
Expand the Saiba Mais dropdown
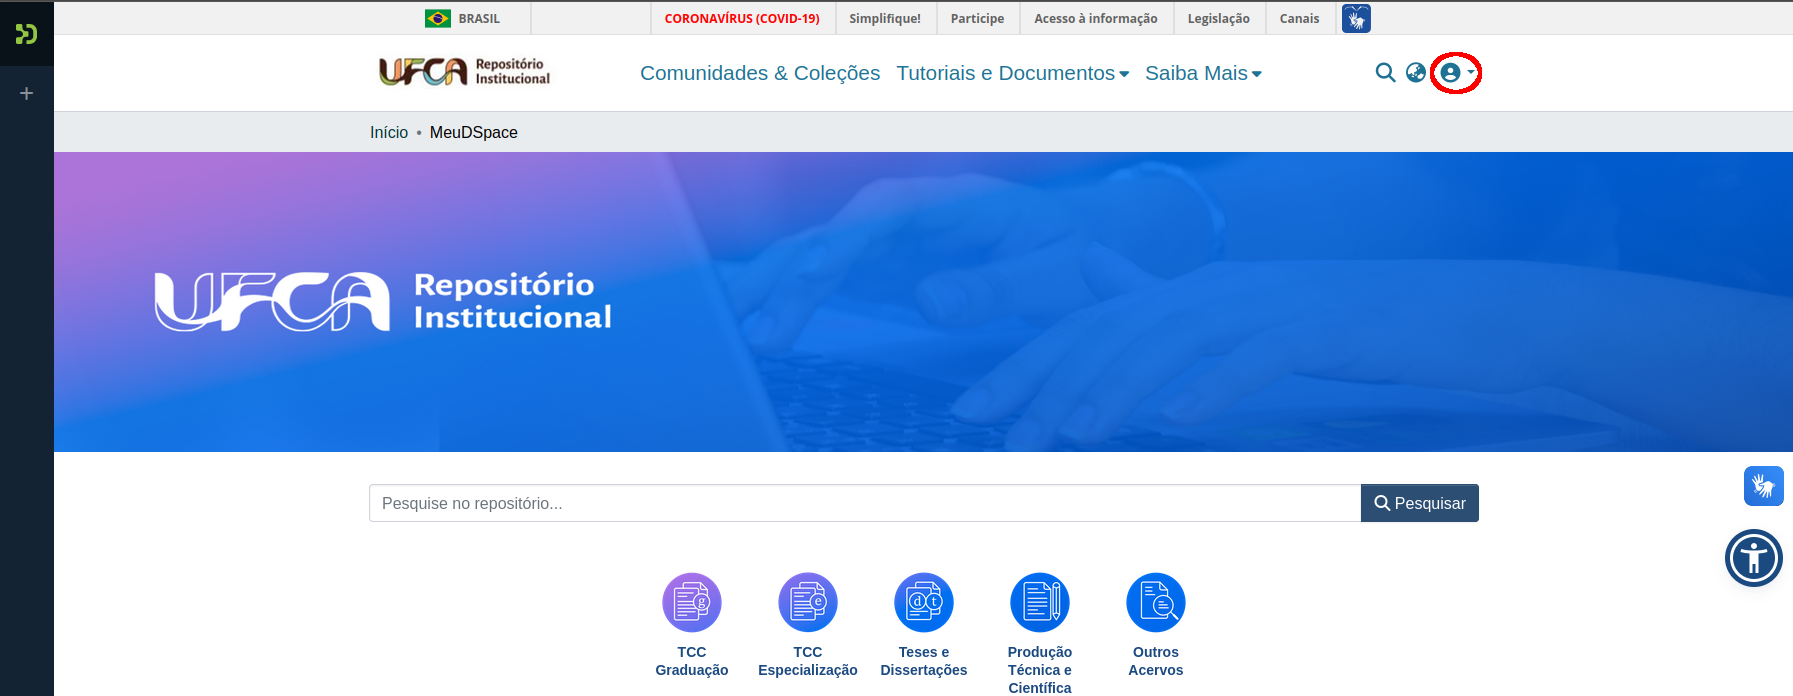(x=1203, y=73)
